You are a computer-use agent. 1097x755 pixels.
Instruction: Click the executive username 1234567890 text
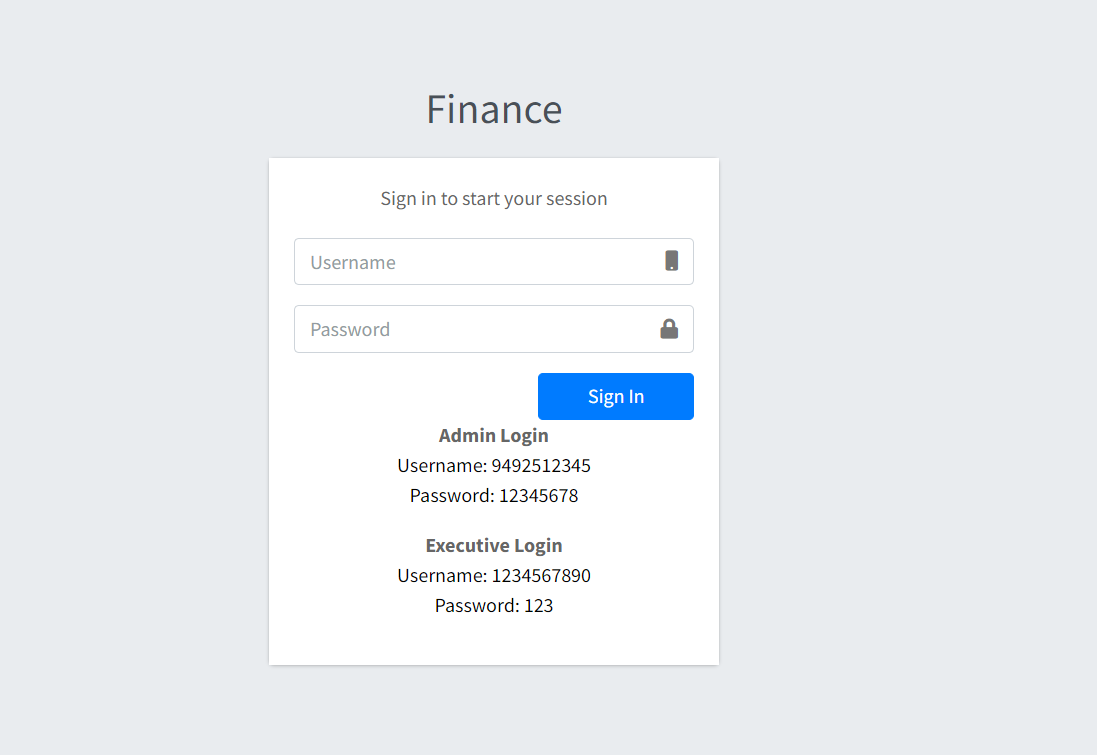pyautogui.click(x=493, y=575)
